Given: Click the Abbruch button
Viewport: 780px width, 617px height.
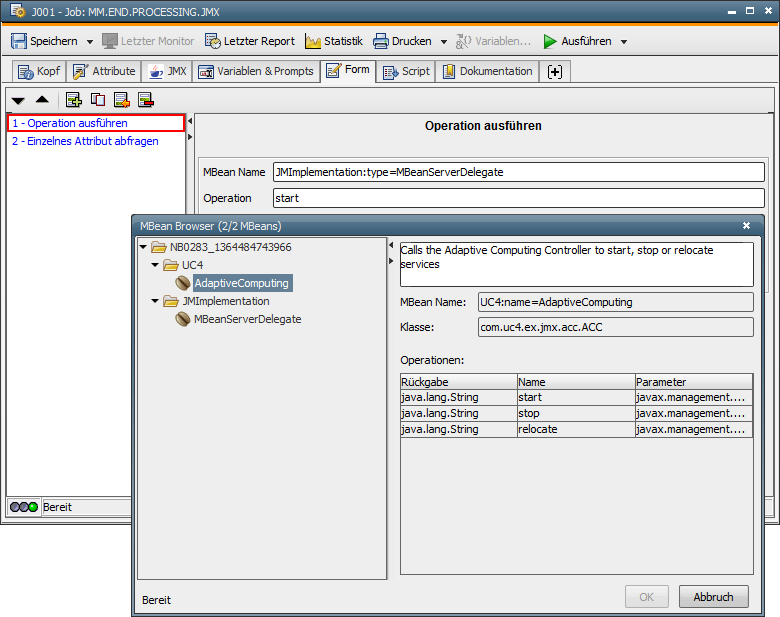Looking at the screenshot, I should point(713,597).
